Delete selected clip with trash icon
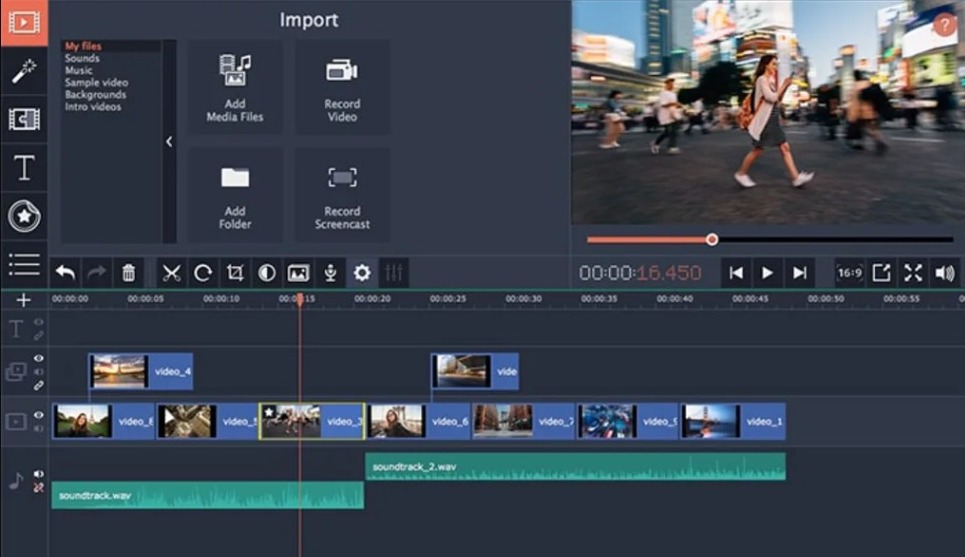965x557 pixels. (x=128, y=272)
